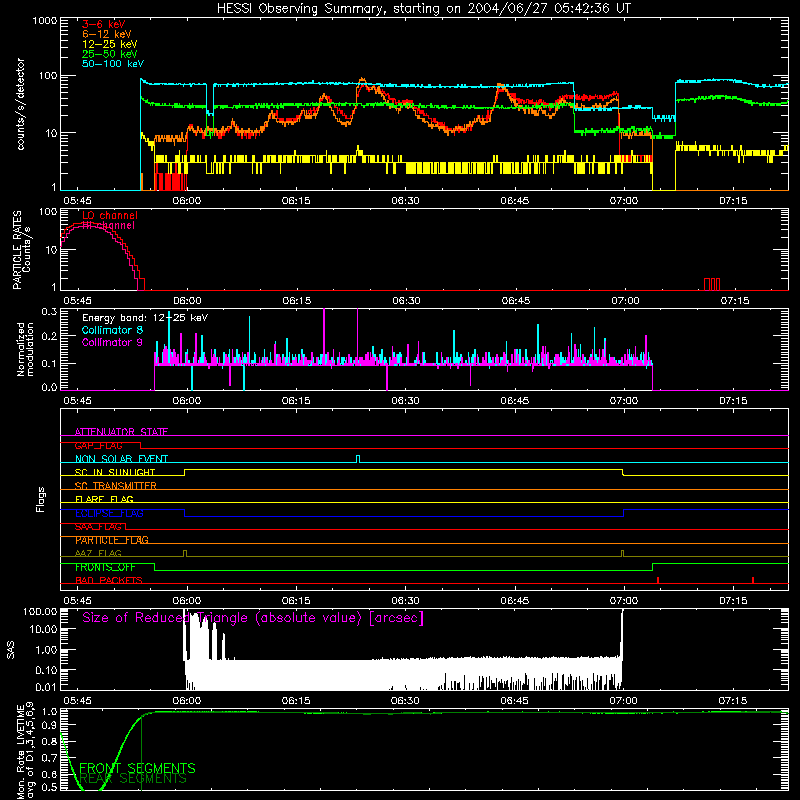
Task: Click the 'Normalized modulation' axis label
Action: 25,349
